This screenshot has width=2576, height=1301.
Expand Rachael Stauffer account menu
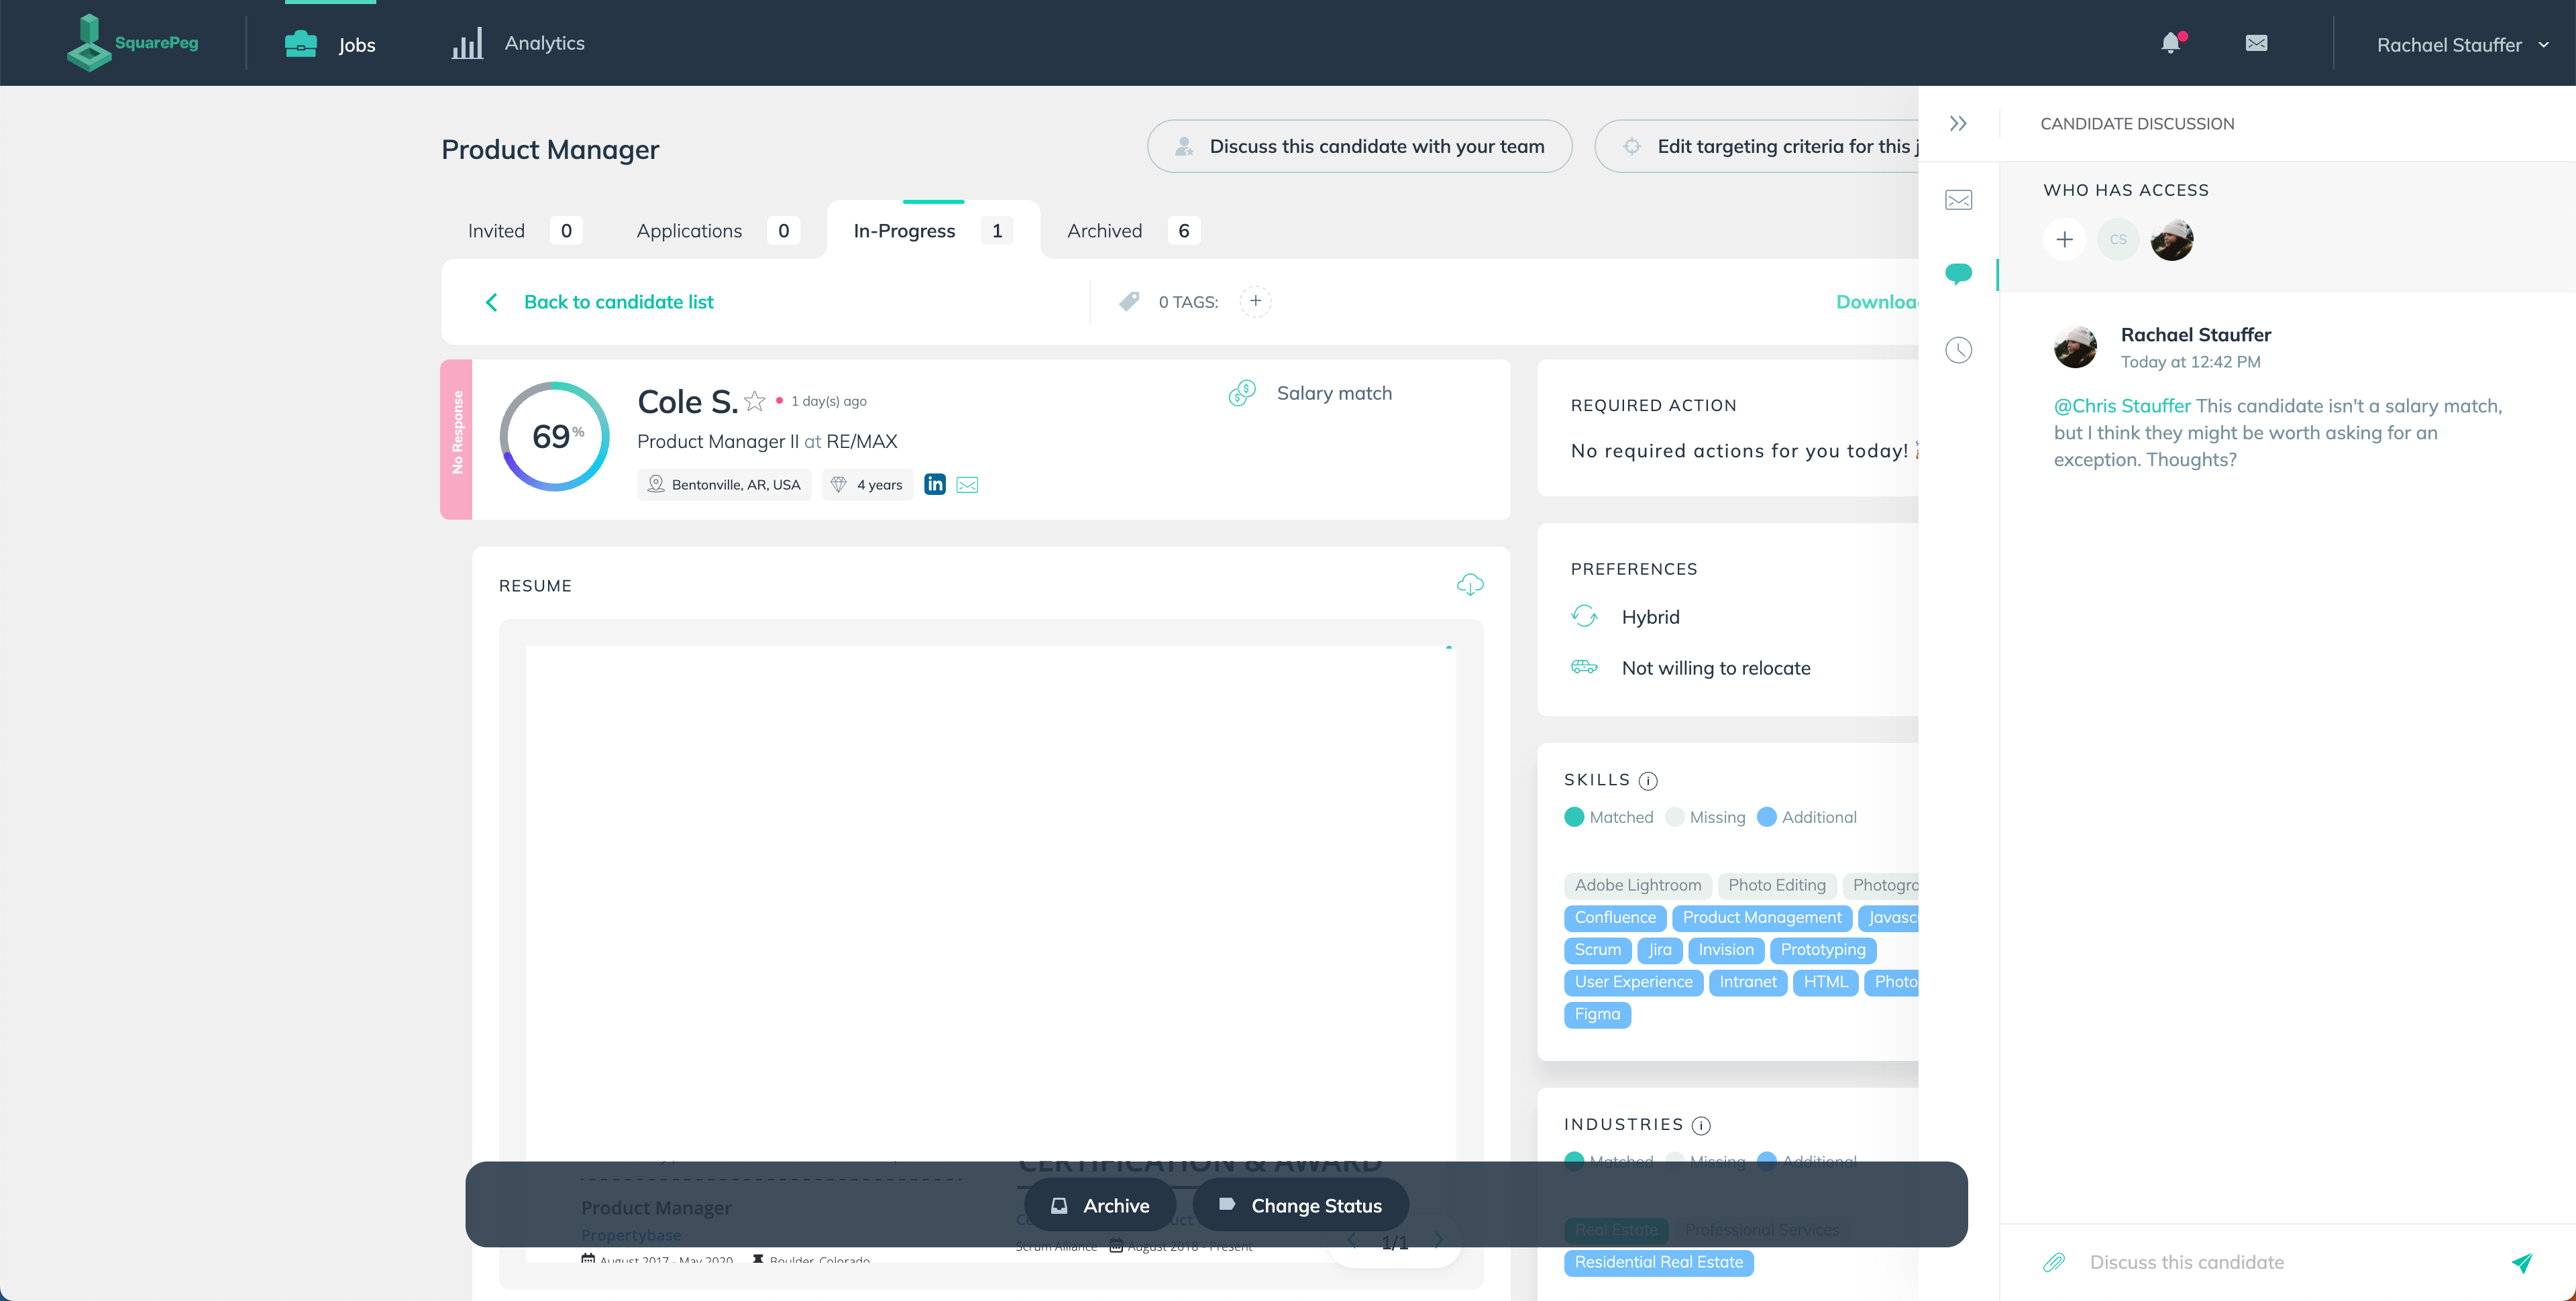[2462, 45]
